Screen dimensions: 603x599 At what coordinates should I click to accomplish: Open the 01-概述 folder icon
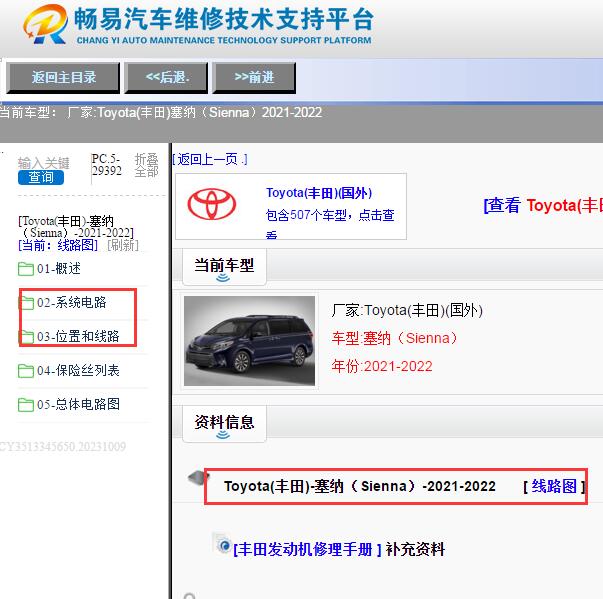[26, 269]
